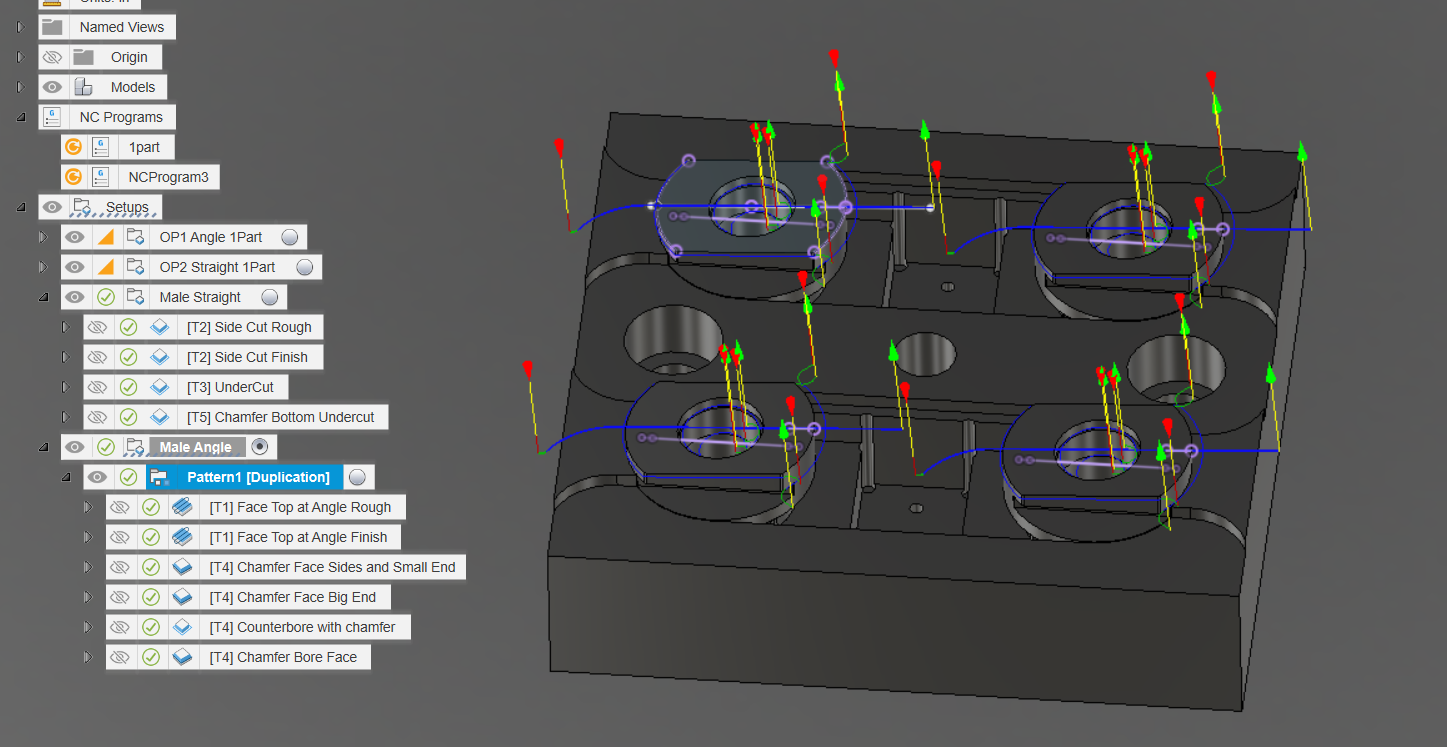Viewport: 1447px width, 747px height.
Task: Click the orange warning icon on OP1 Angle 1Part
Action: click(x=105, y=237)
